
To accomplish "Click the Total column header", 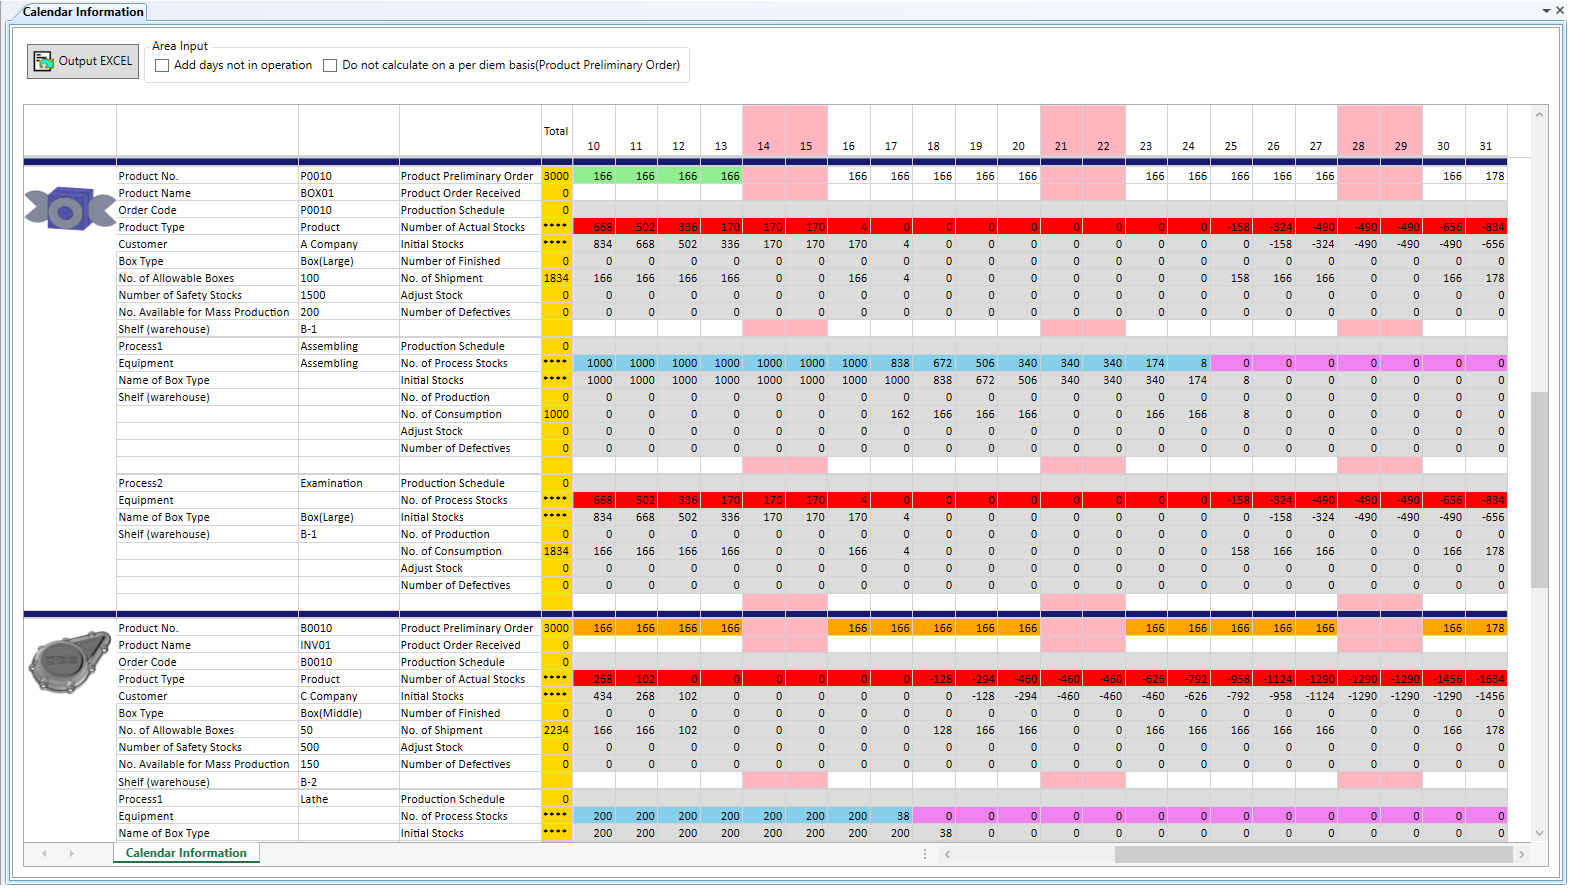I will pyautogui.click(x=556, y=131).
